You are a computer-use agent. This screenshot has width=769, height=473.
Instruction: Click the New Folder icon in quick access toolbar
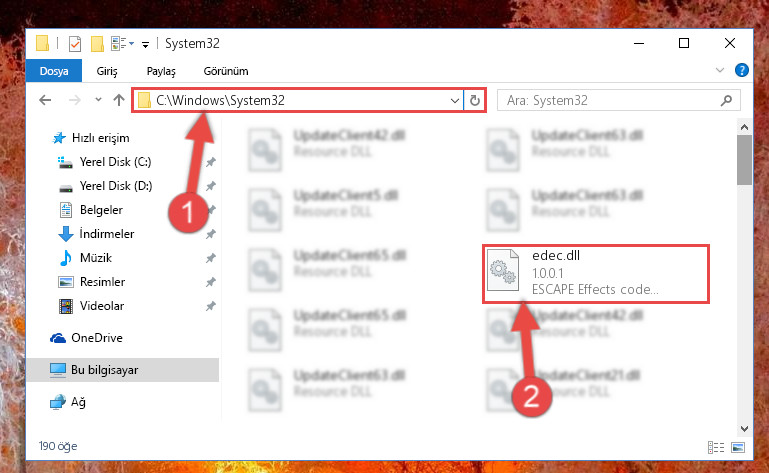click(x=97, y=44)
